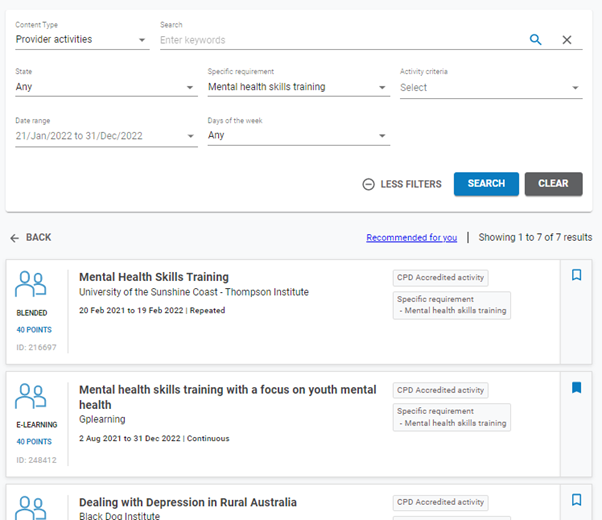This screenshot has height=520, width=602.
Task: Open the Days of the week dropdown
Action: pyautogui.click(x=299, y=136)
